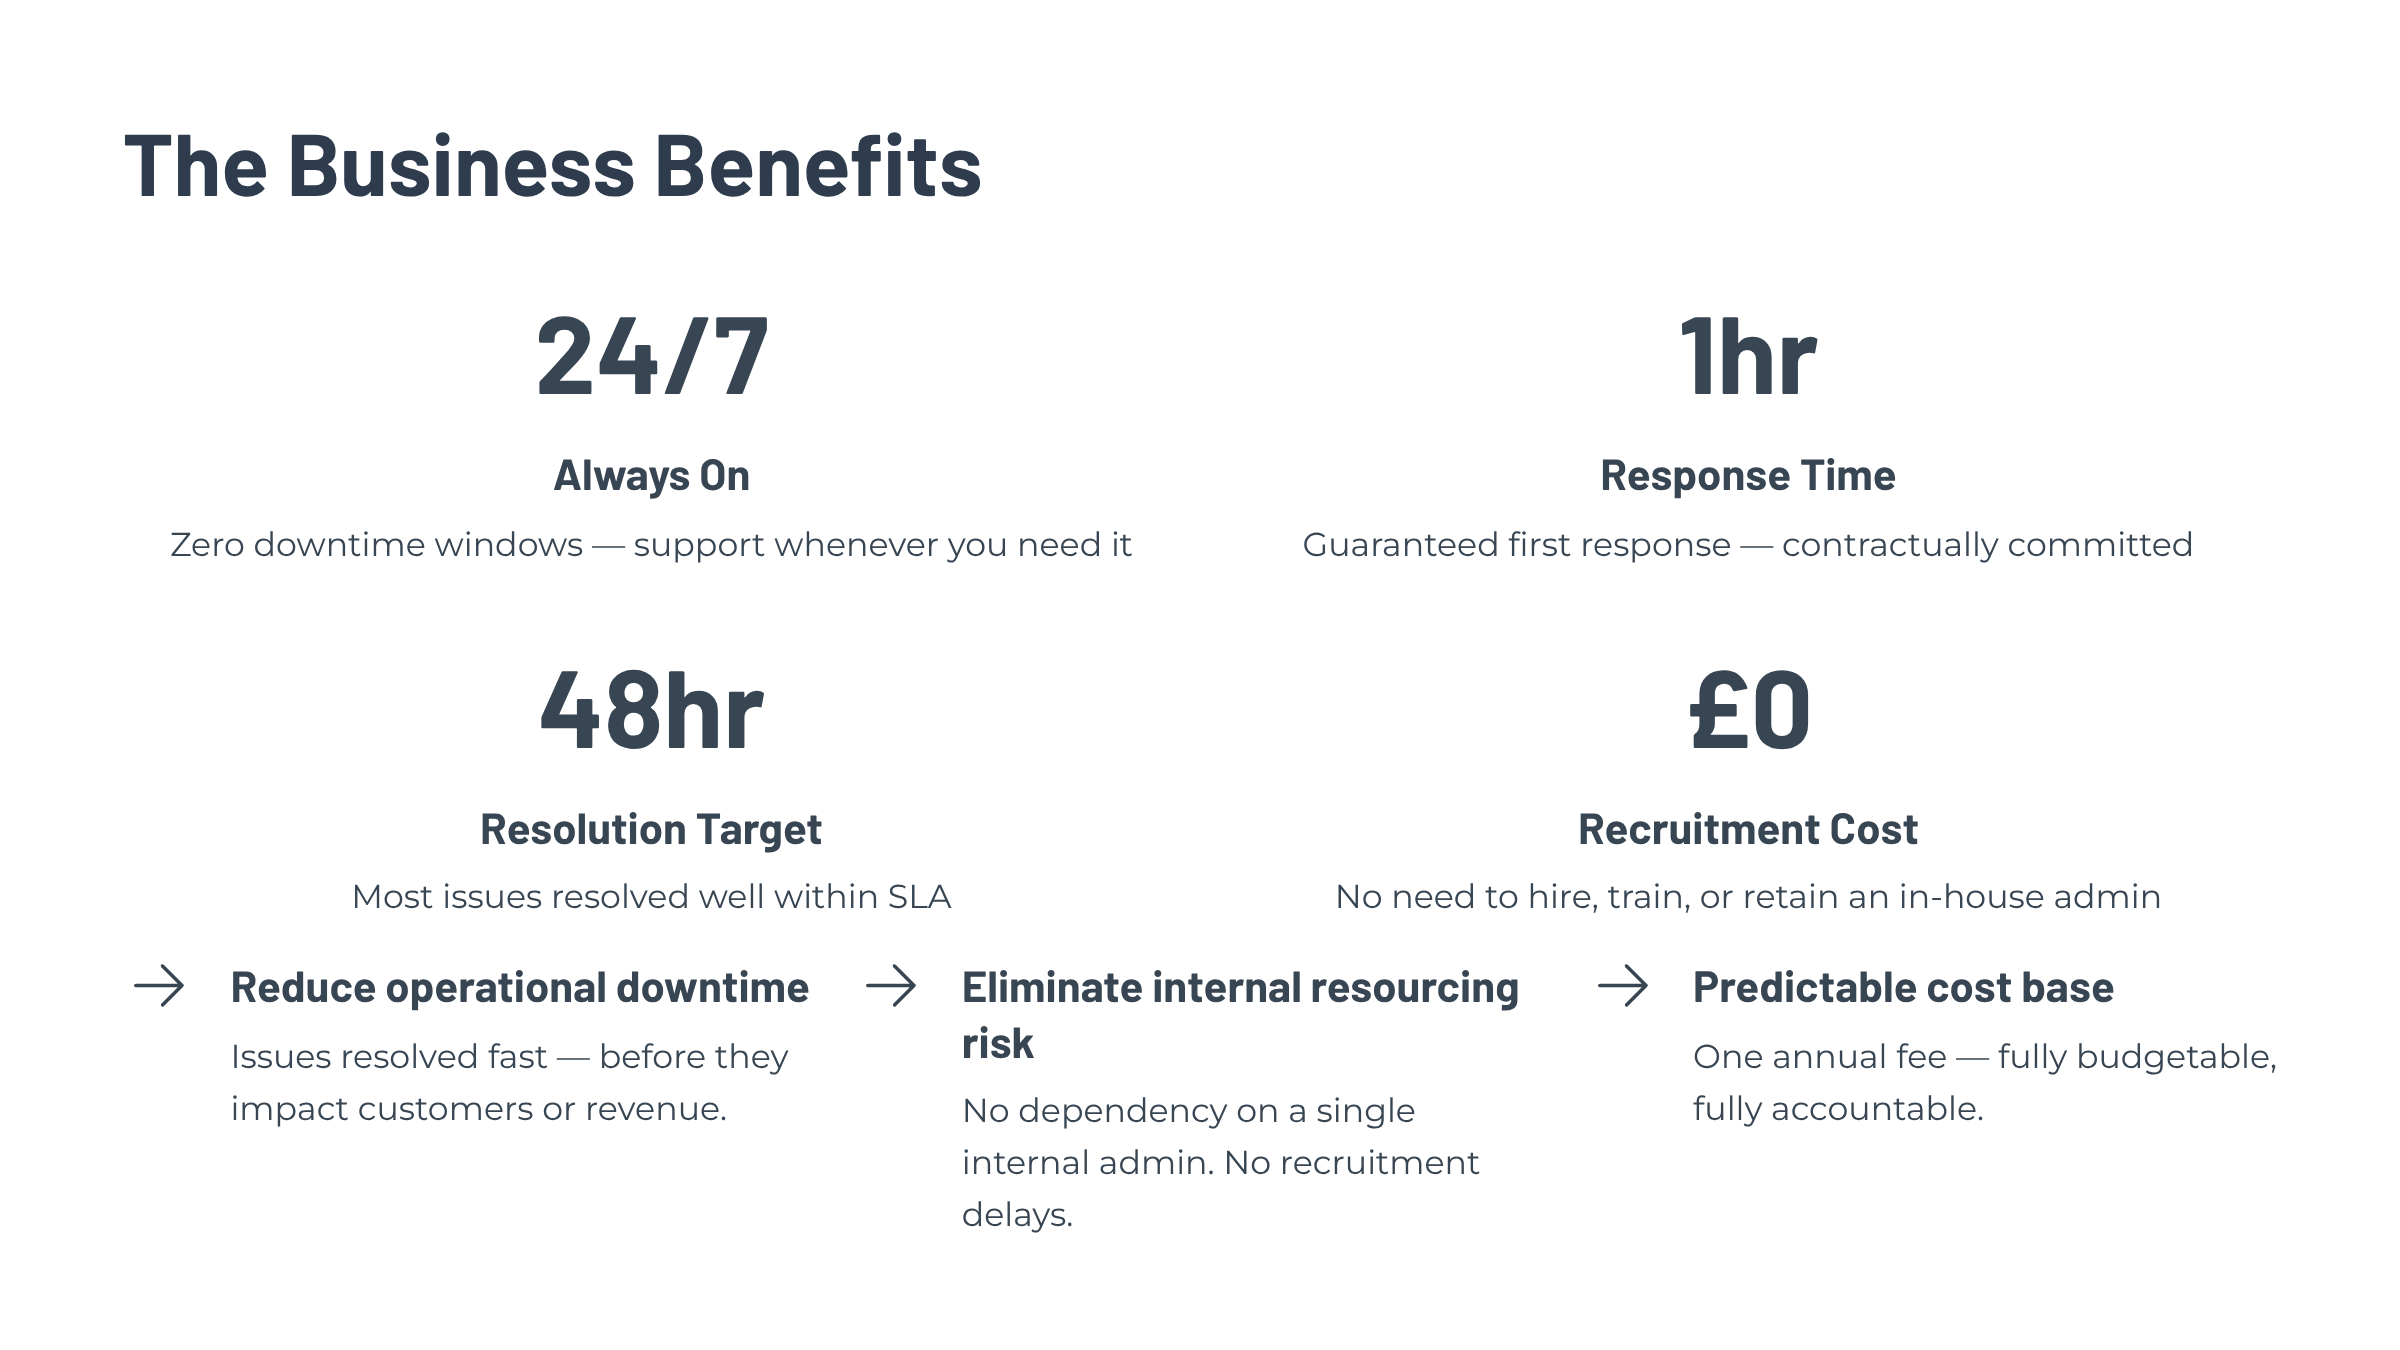
Task: Select the Resolution Target label
Action: click(x=651, y=830)
